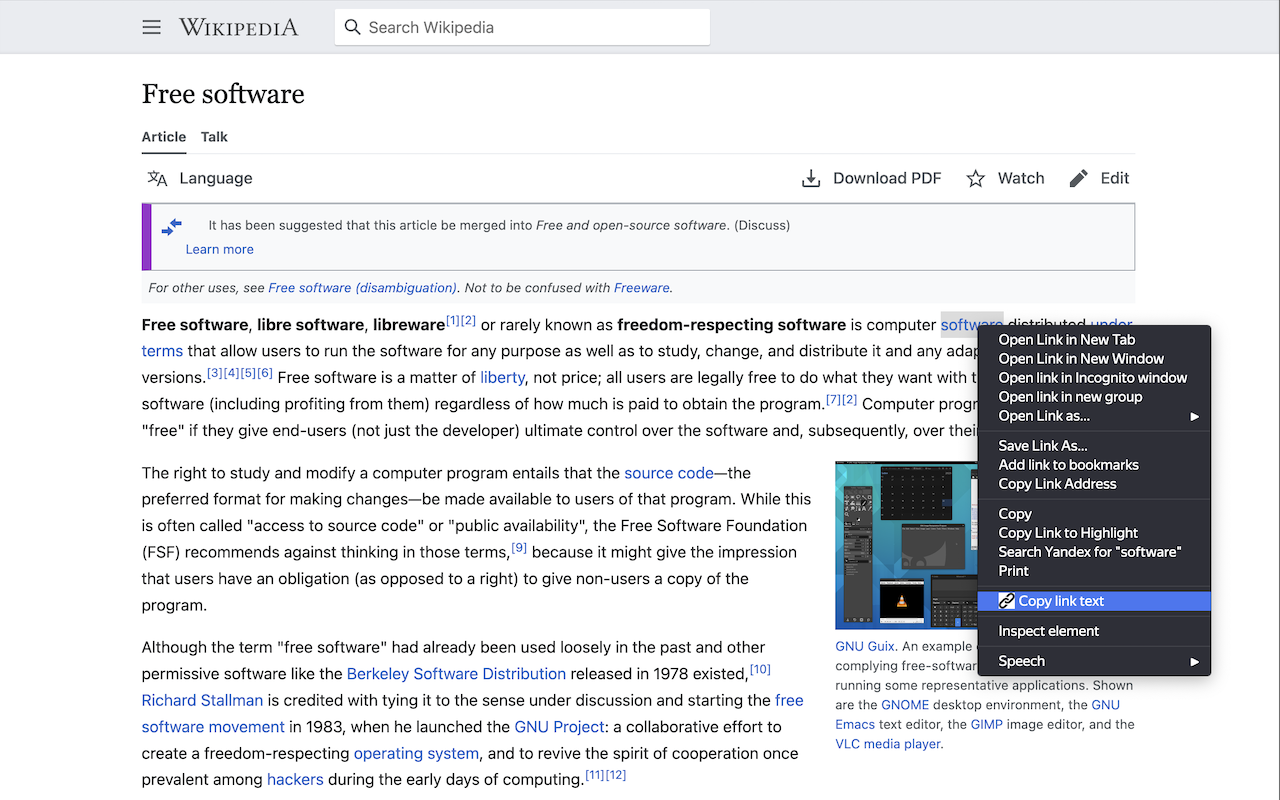Image resolution: width=1280 pixels, height=800 pixels.
Task: Follow the "Richard Stallman" link
Action: click(x=202, y=700)
